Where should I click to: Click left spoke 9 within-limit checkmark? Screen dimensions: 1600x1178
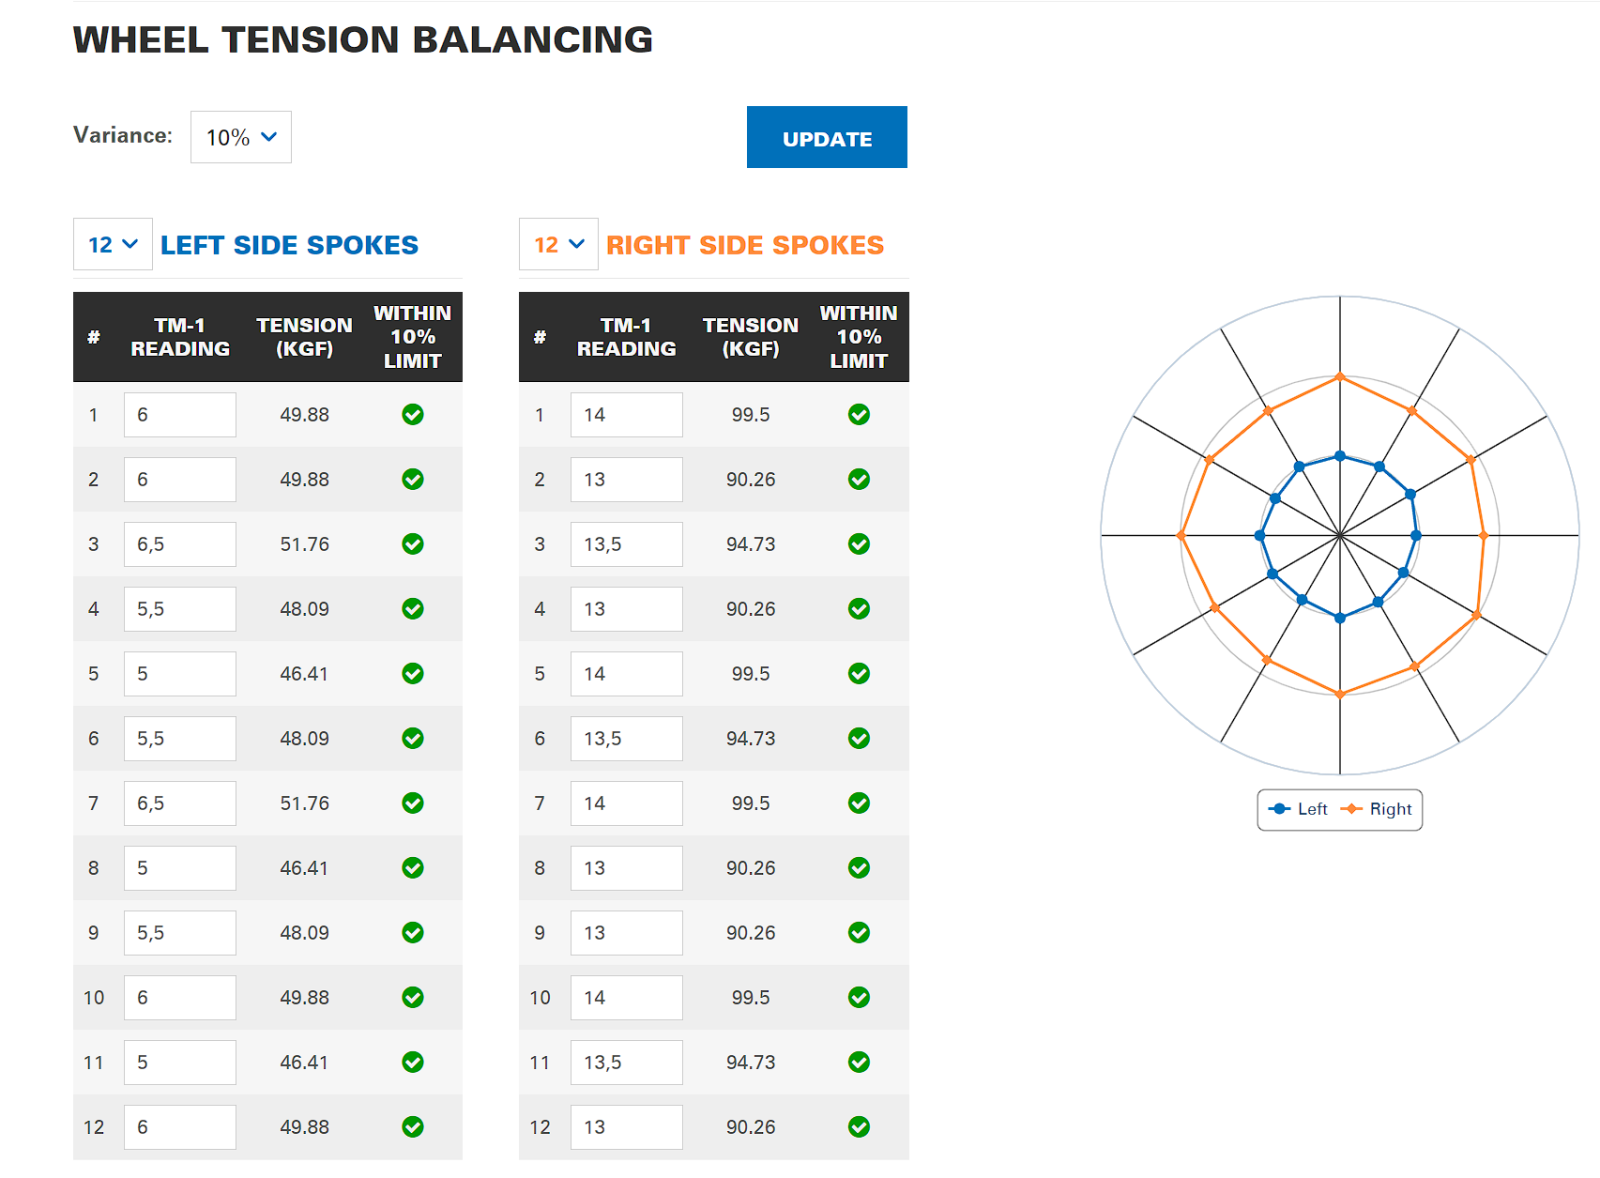[412, 933]
